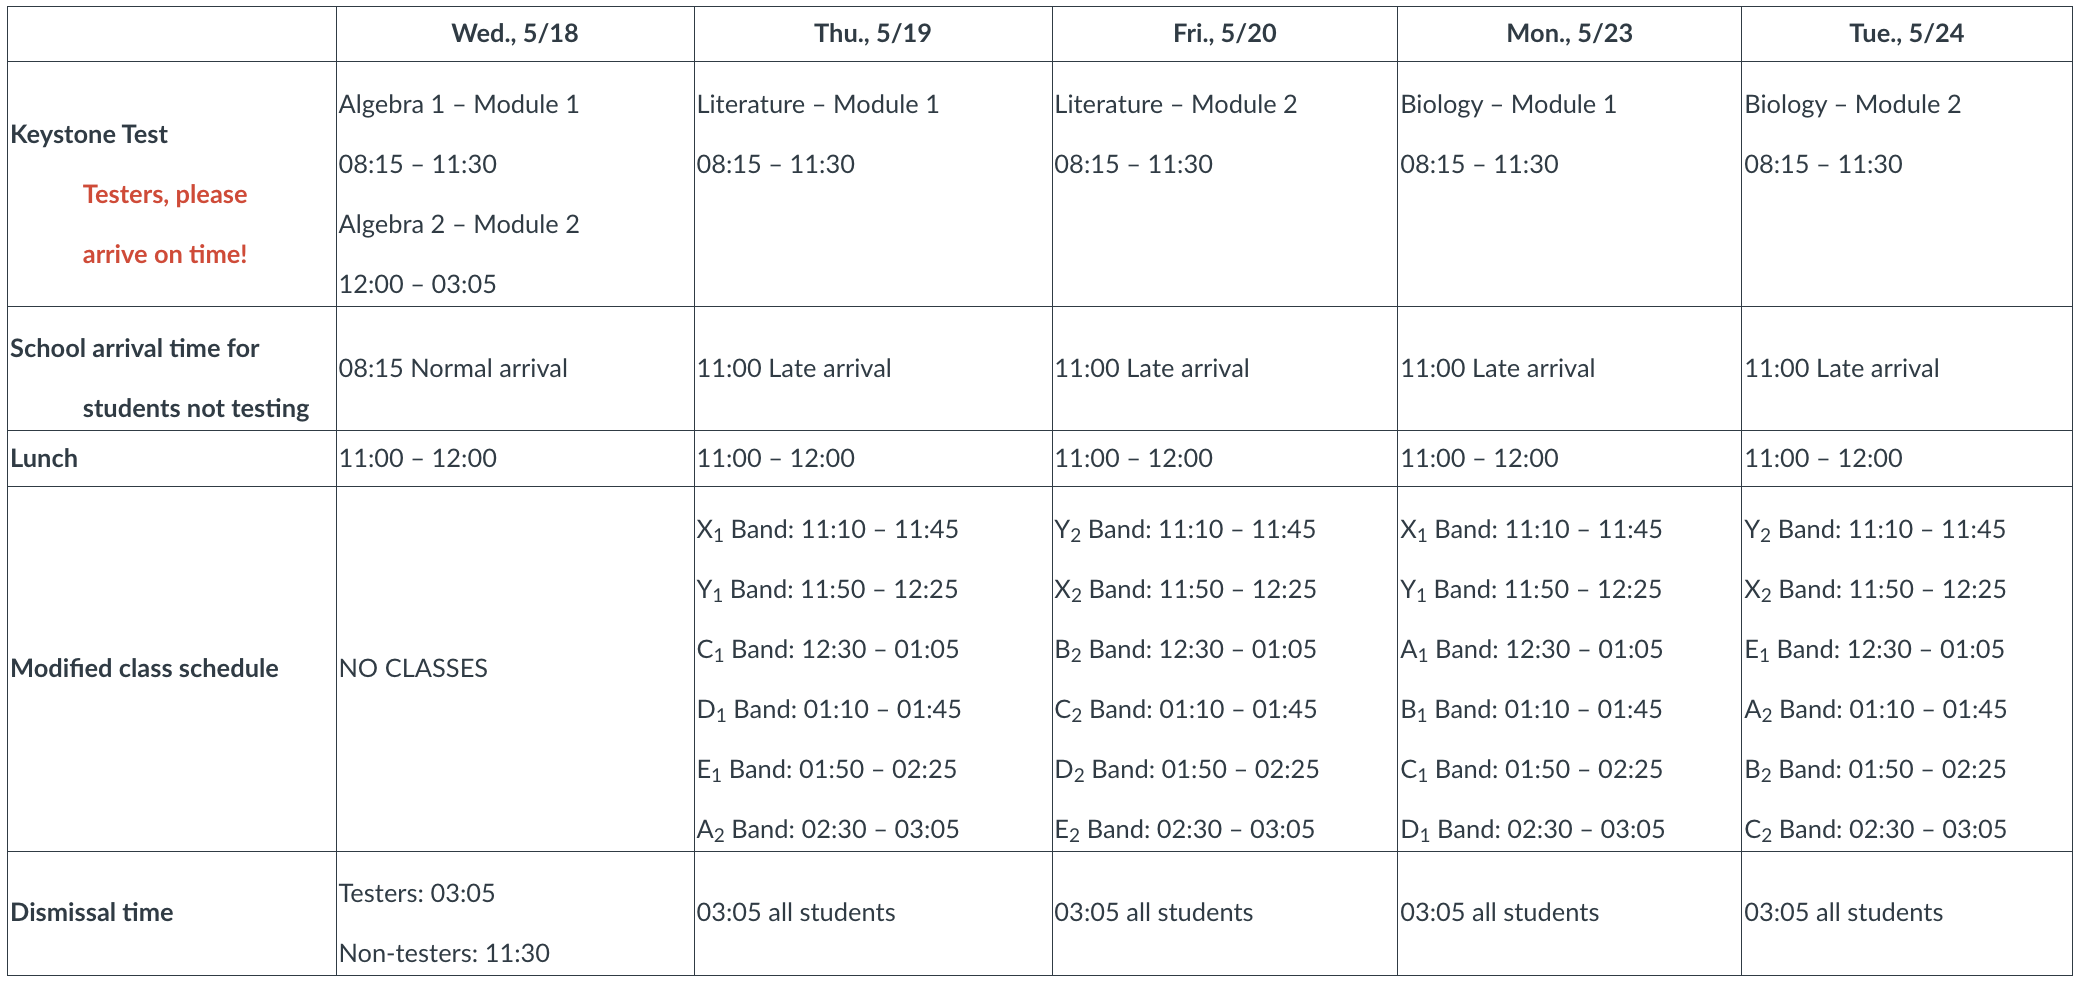Click the Keystone Test row label
This screenshot has height=984, width=2086.
pos(89,135)
